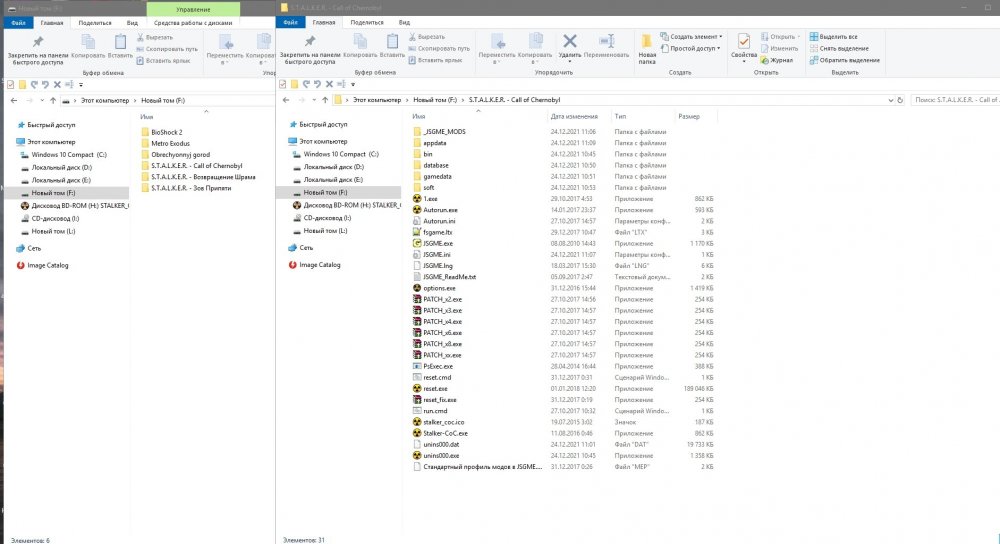Click Undo icon in right window quick toolbar
1000x544 pixels.
(x=306, y=84)
